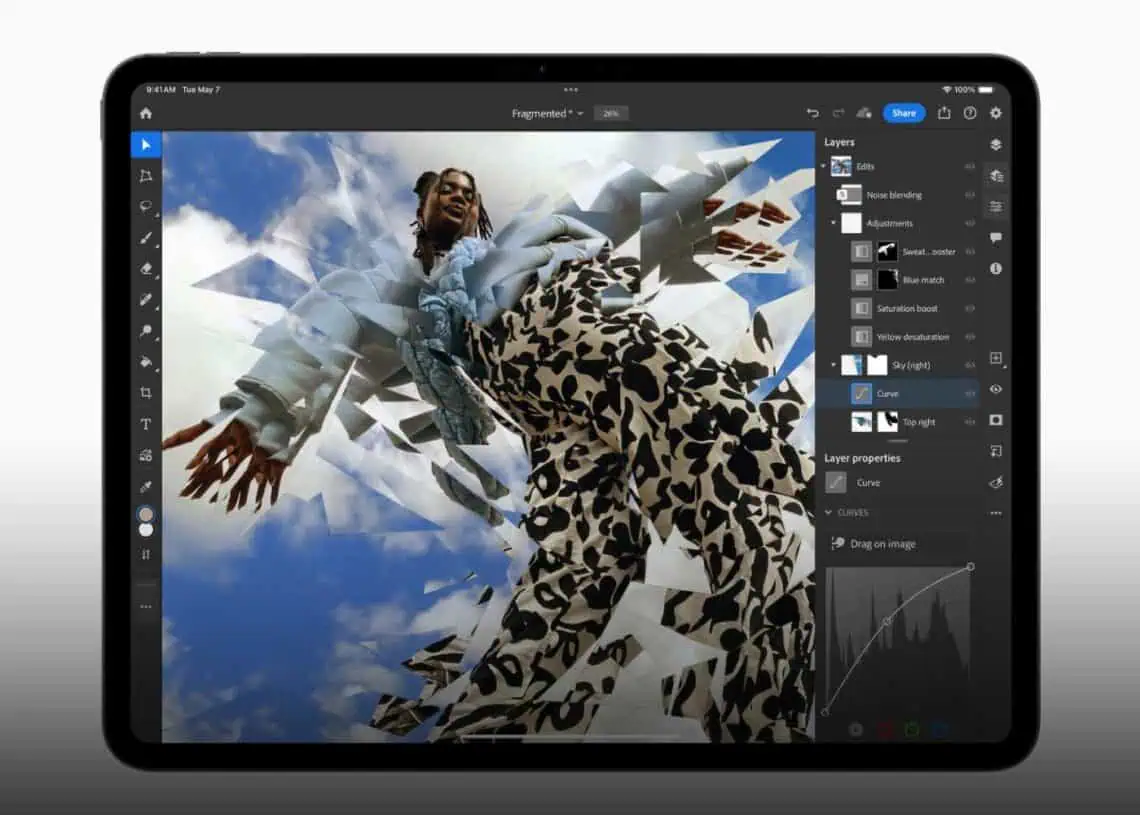The width and height of the screenshot is (1140, 815).
Task: Select the Paint Bucket fill tool
Action: (146, 362)
